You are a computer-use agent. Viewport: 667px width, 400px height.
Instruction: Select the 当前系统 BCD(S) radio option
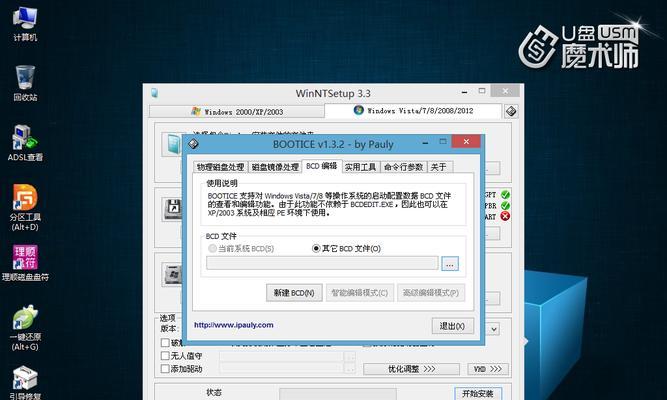241,249
